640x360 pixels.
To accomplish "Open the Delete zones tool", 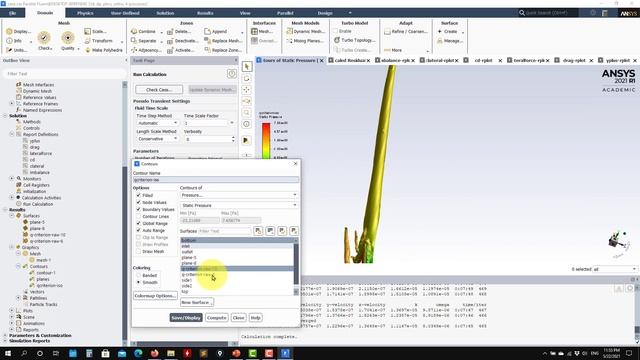I will (x=179, y=31).
